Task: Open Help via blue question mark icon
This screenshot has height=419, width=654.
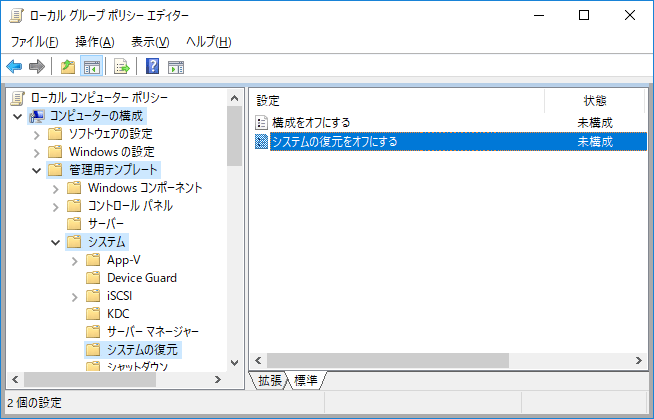Action: pyautogui.click(x=152, y=66)
